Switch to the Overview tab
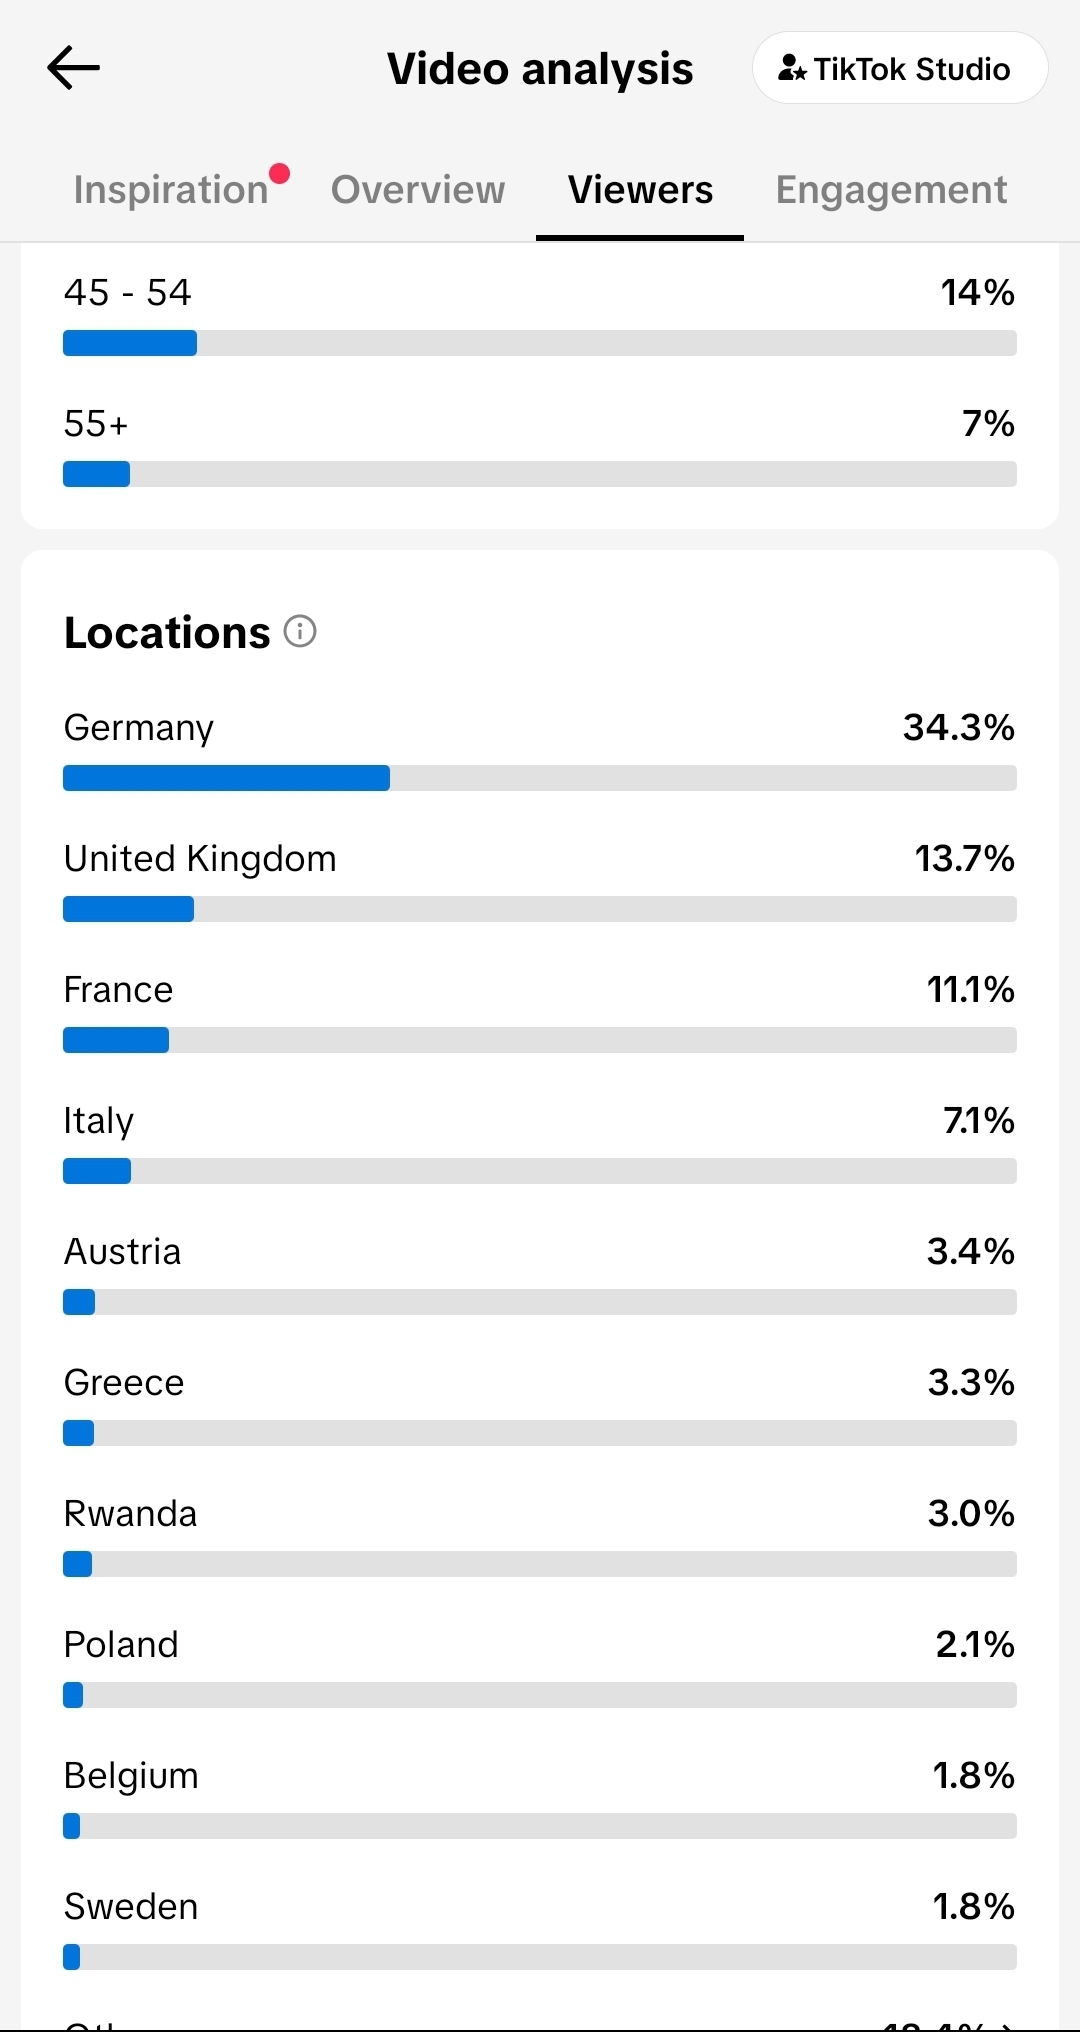1080x2032 pixels. [x=418, y=190]
